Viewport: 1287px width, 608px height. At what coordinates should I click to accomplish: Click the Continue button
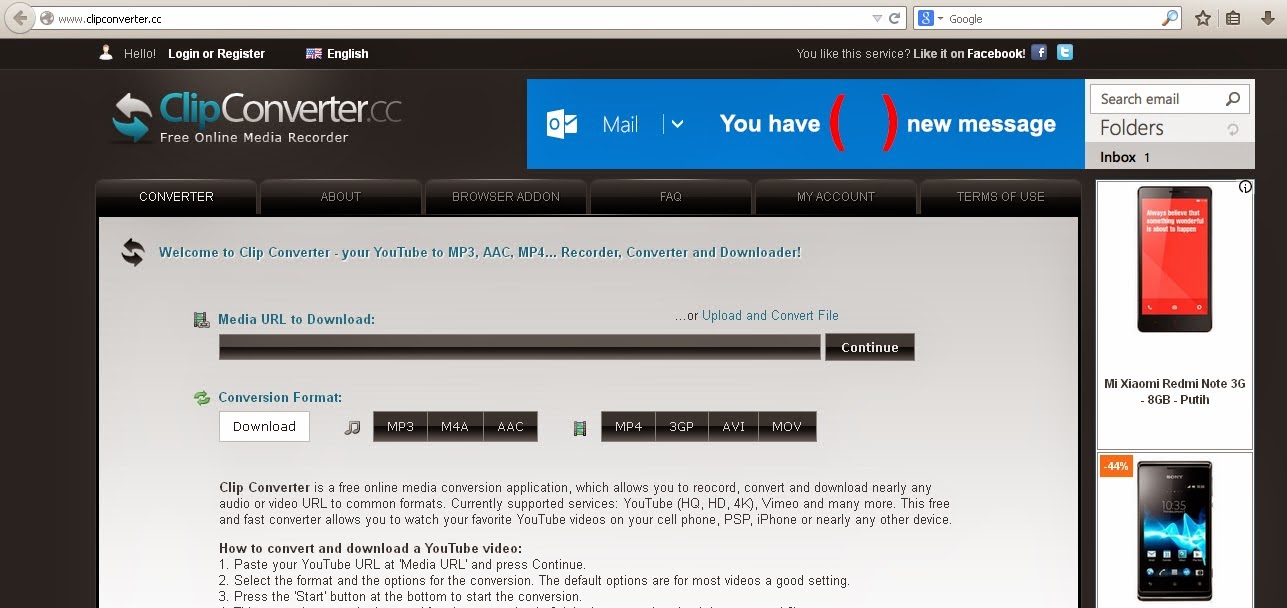coord(870,347)
